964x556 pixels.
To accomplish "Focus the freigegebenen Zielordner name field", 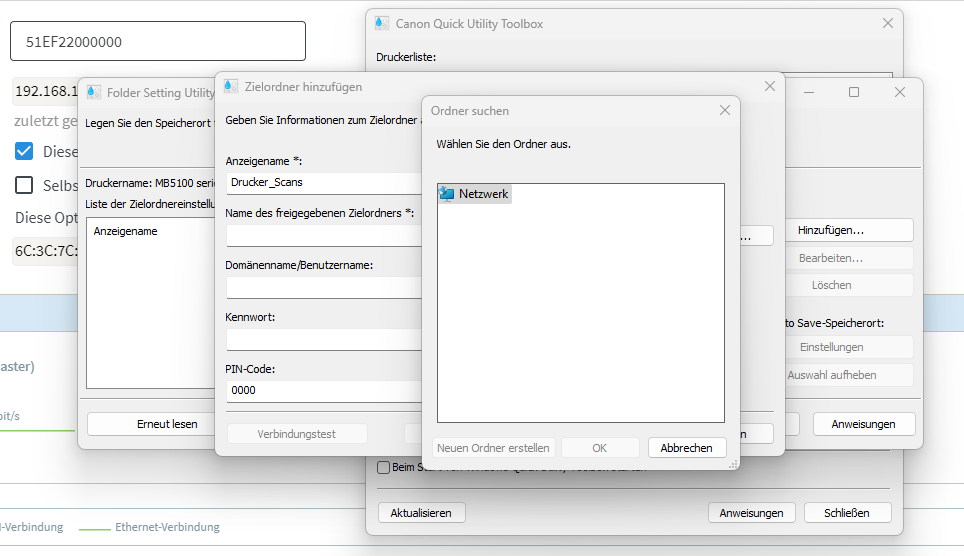I will 324,235.
